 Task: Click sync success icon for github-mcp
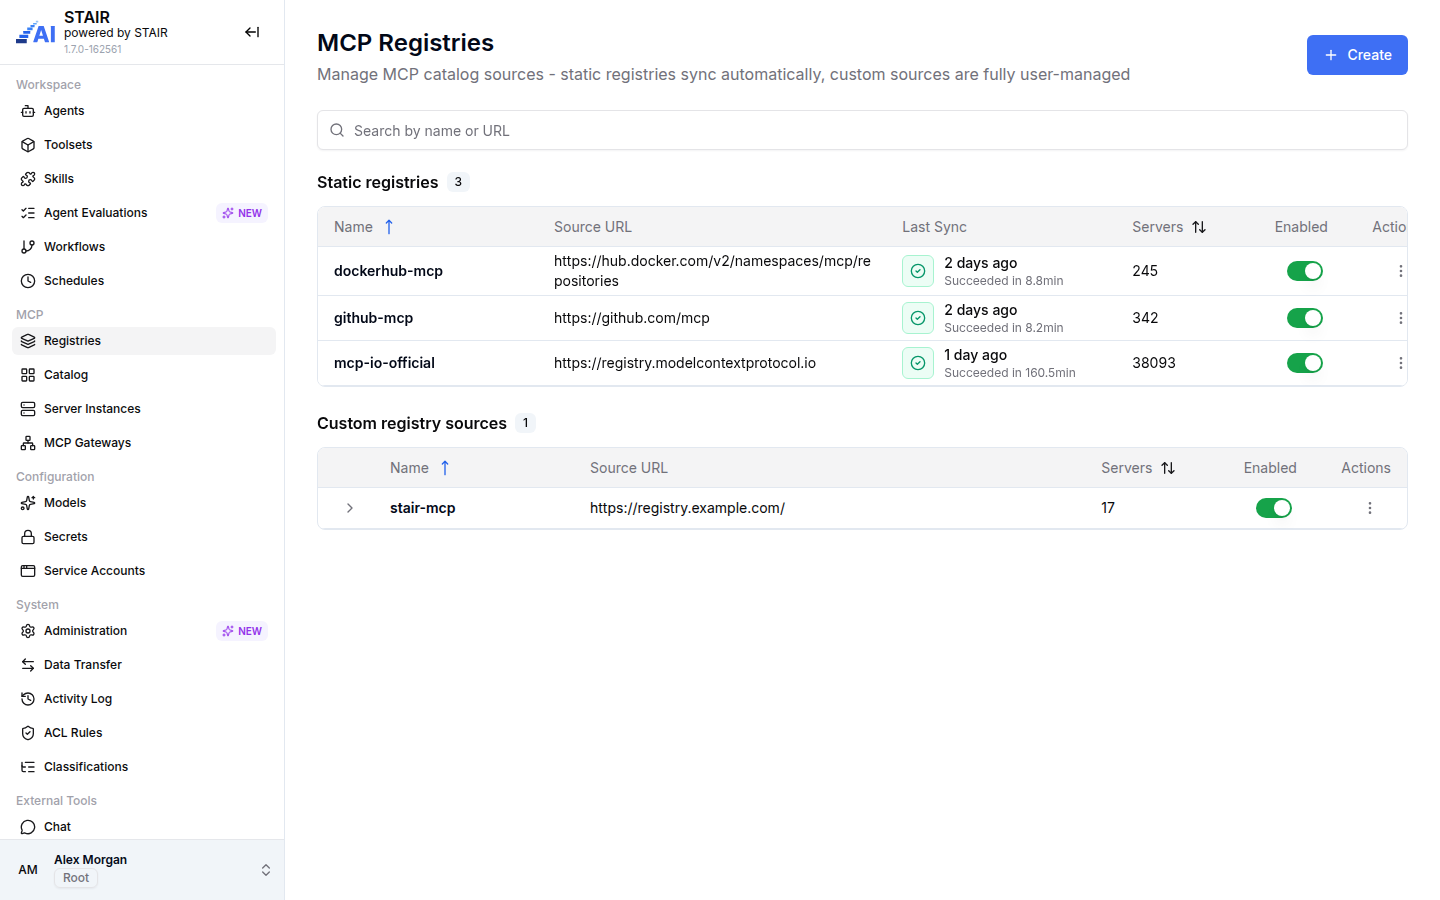tap(918, 318)
